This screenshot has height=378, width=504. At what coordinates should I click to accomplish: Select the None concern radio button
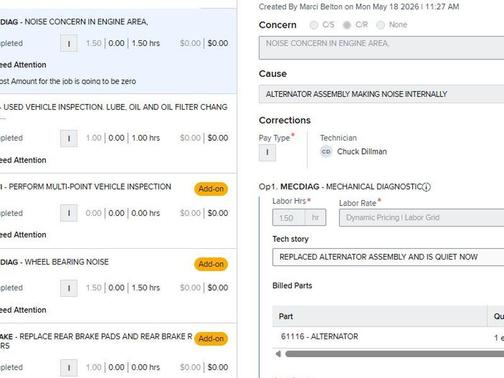(x=380, y=25)
